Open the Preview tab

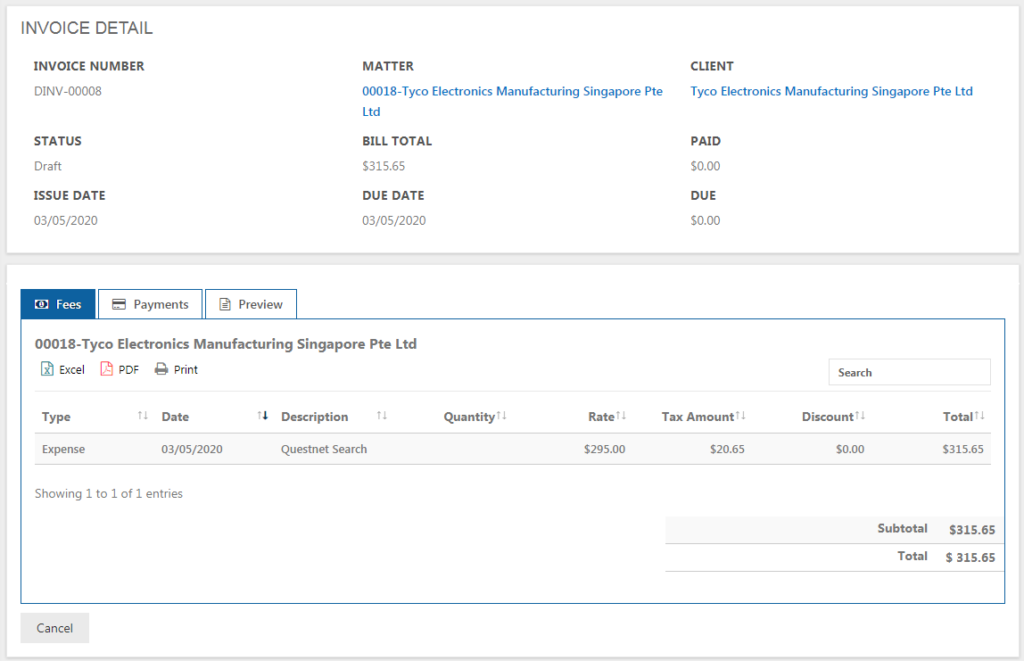[251, 304]
